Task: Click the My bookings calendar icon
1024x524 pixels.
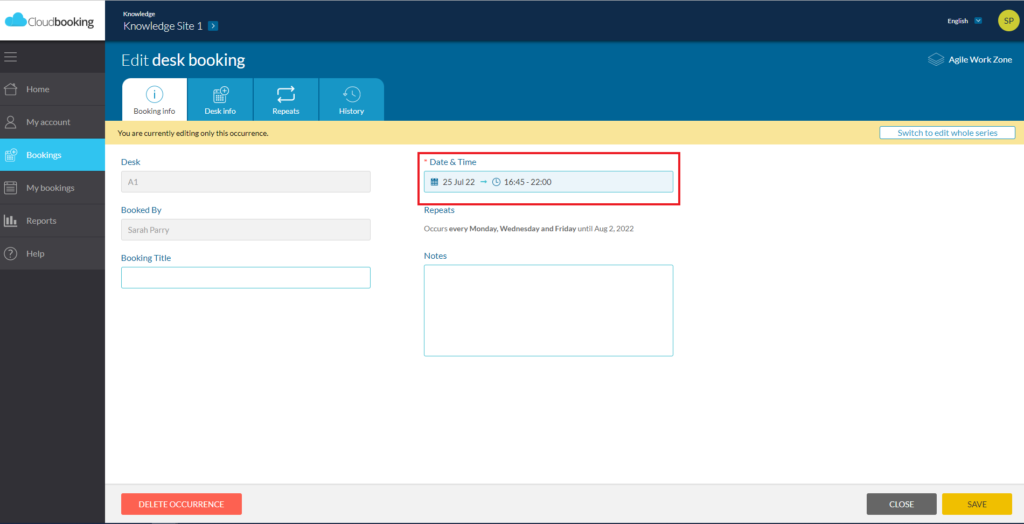Action: click(10, 188)
